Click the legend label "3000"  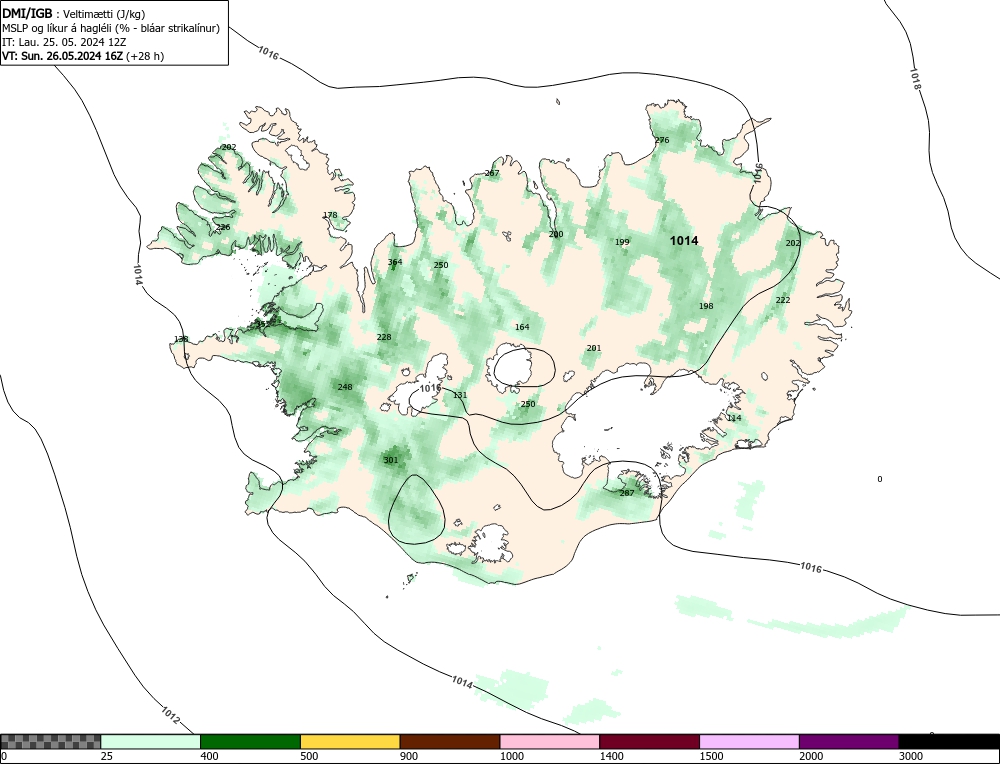[911, 756]
